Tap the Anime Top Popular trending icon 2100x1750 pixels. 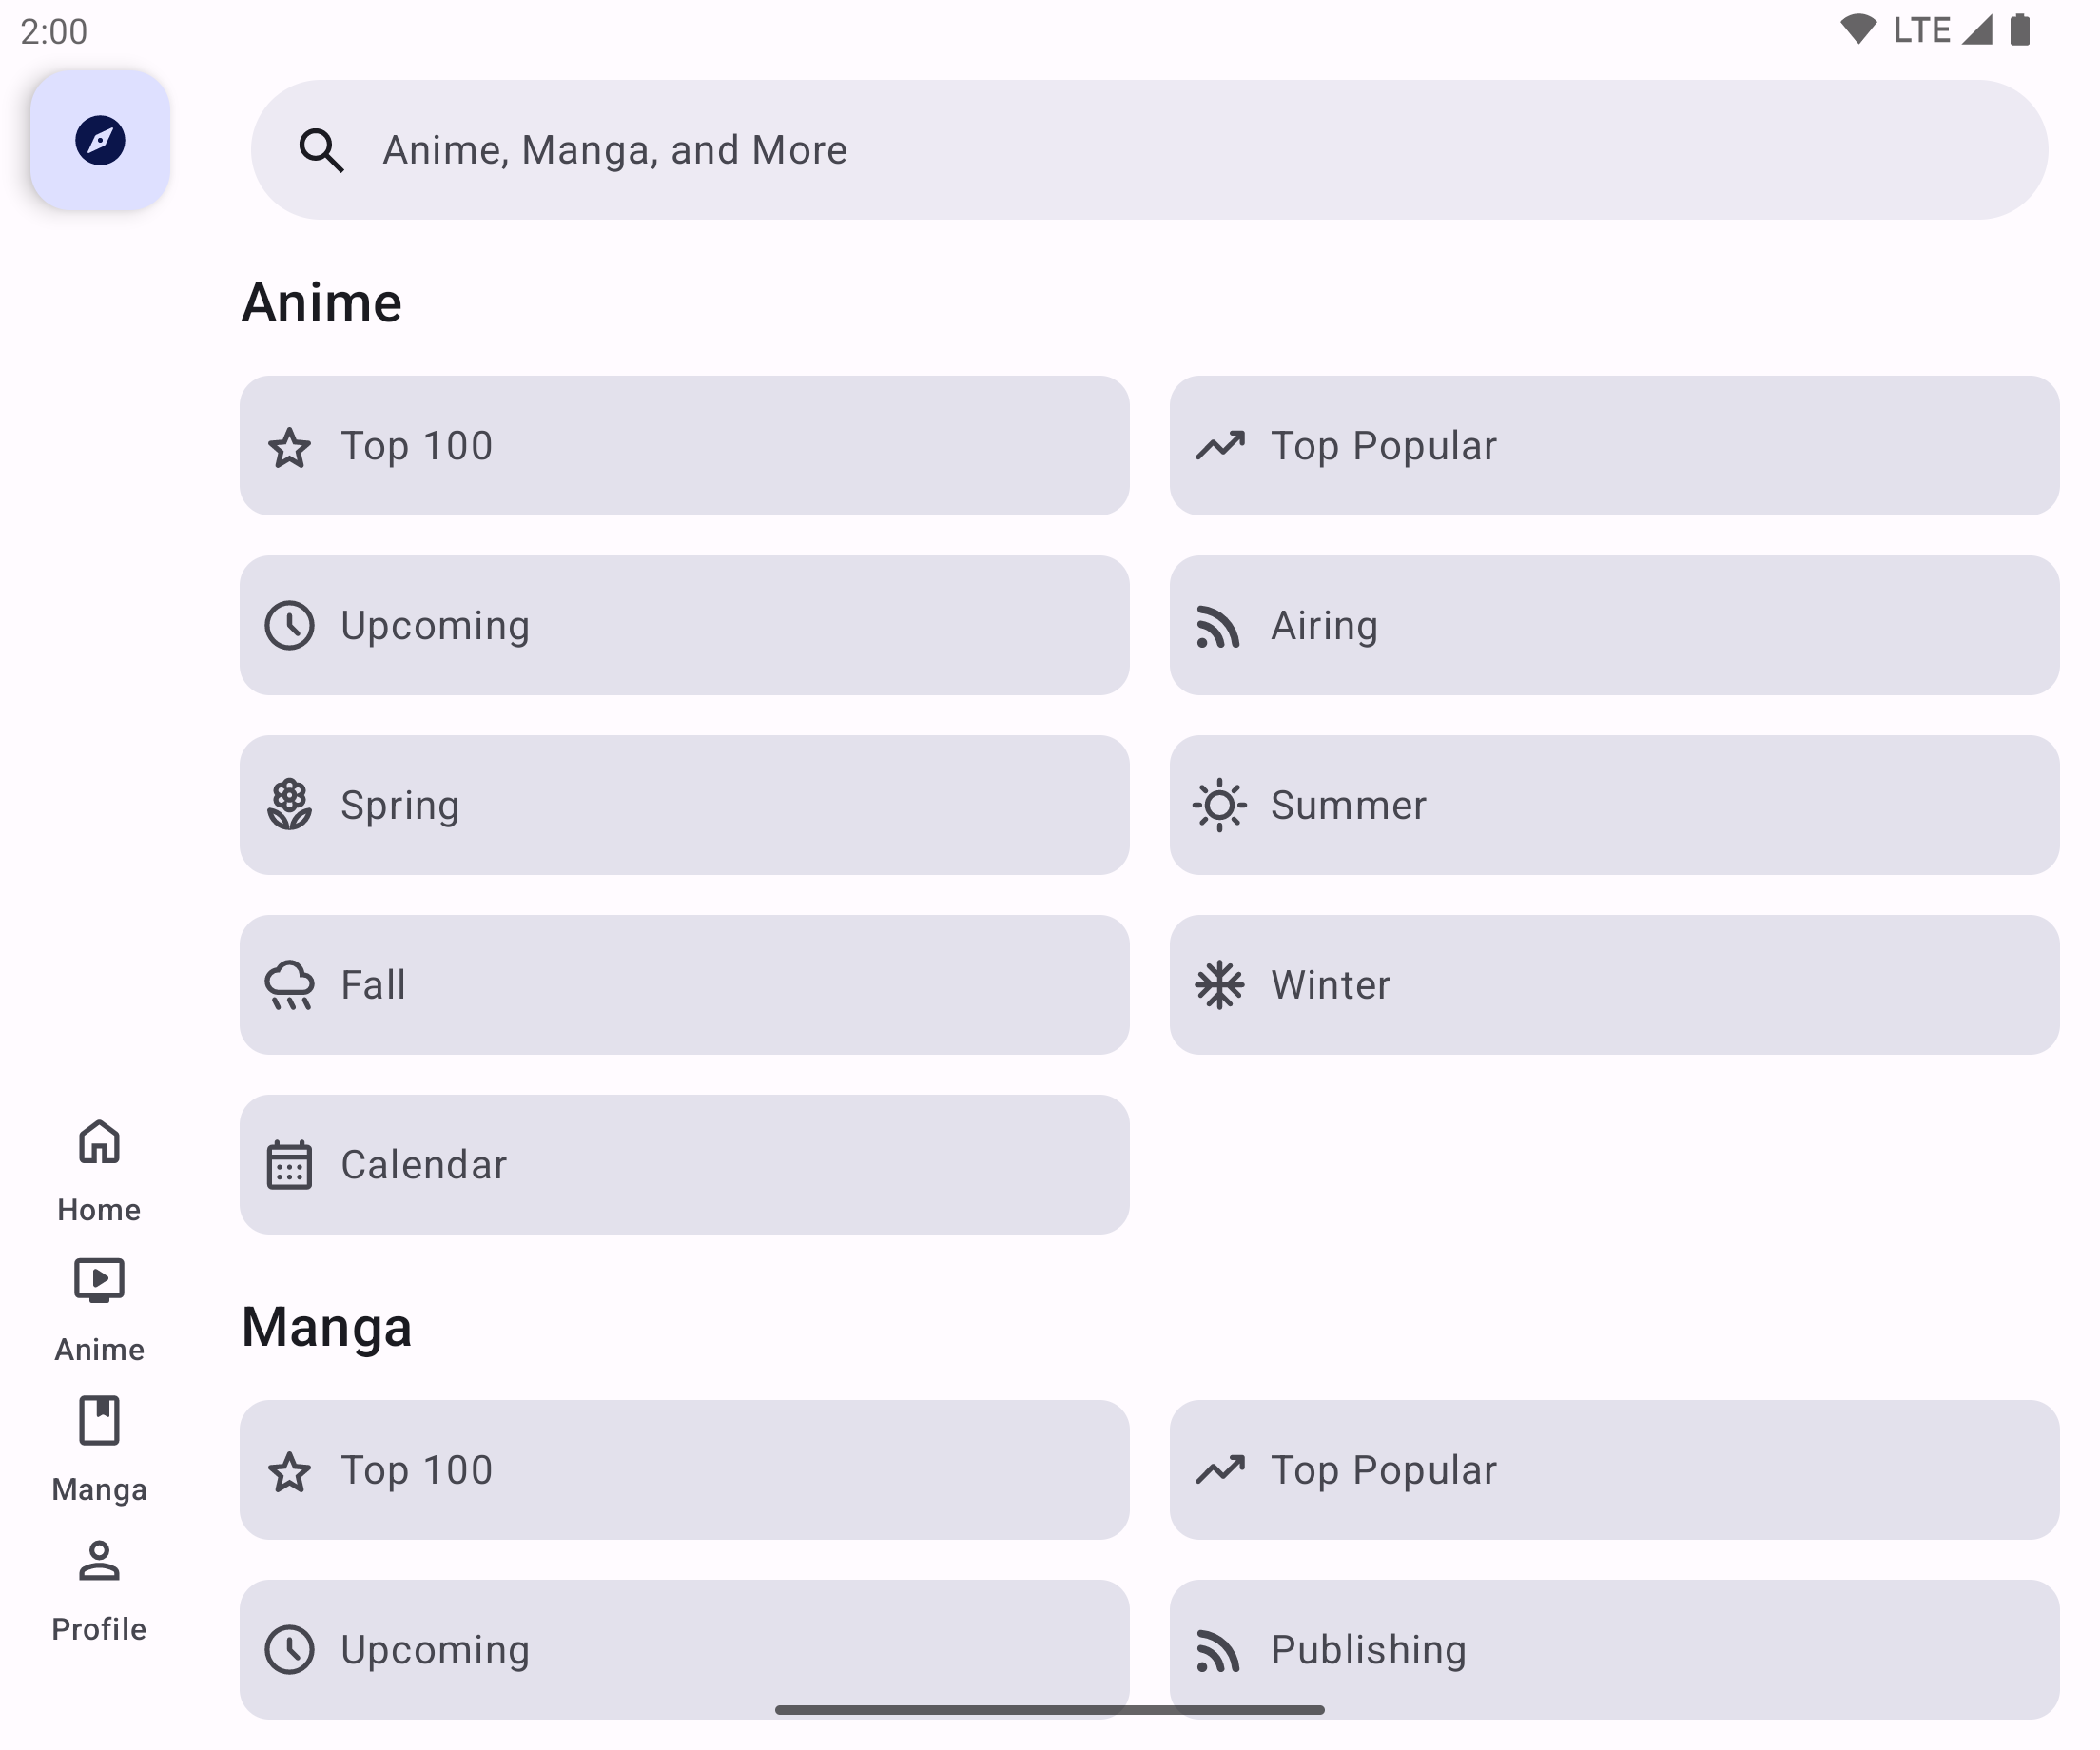coord(1220,446)
